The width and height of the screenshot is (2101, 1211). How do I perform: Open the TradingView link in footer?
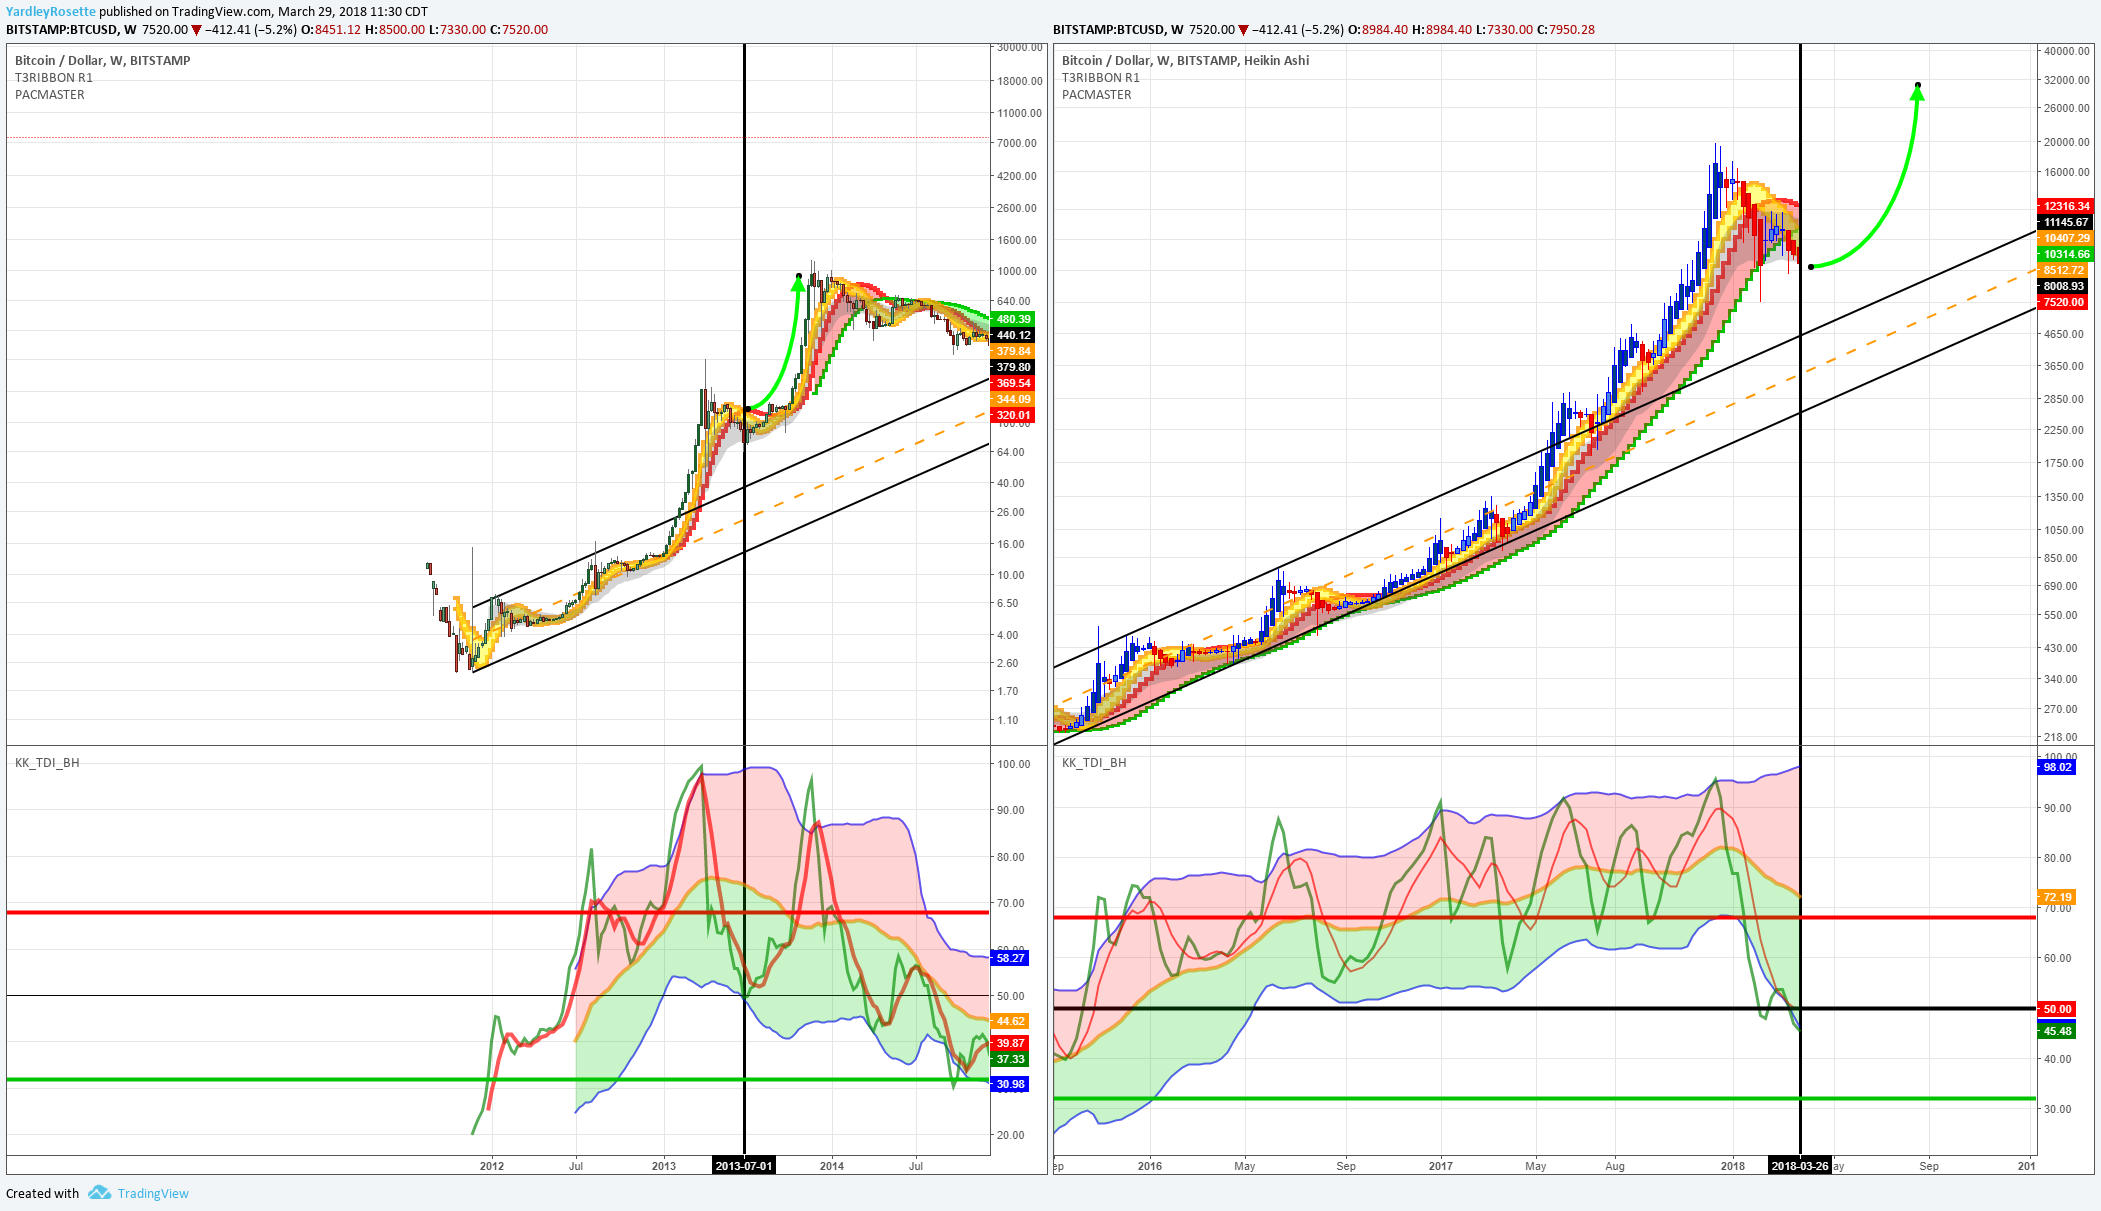click(153, 1193)
